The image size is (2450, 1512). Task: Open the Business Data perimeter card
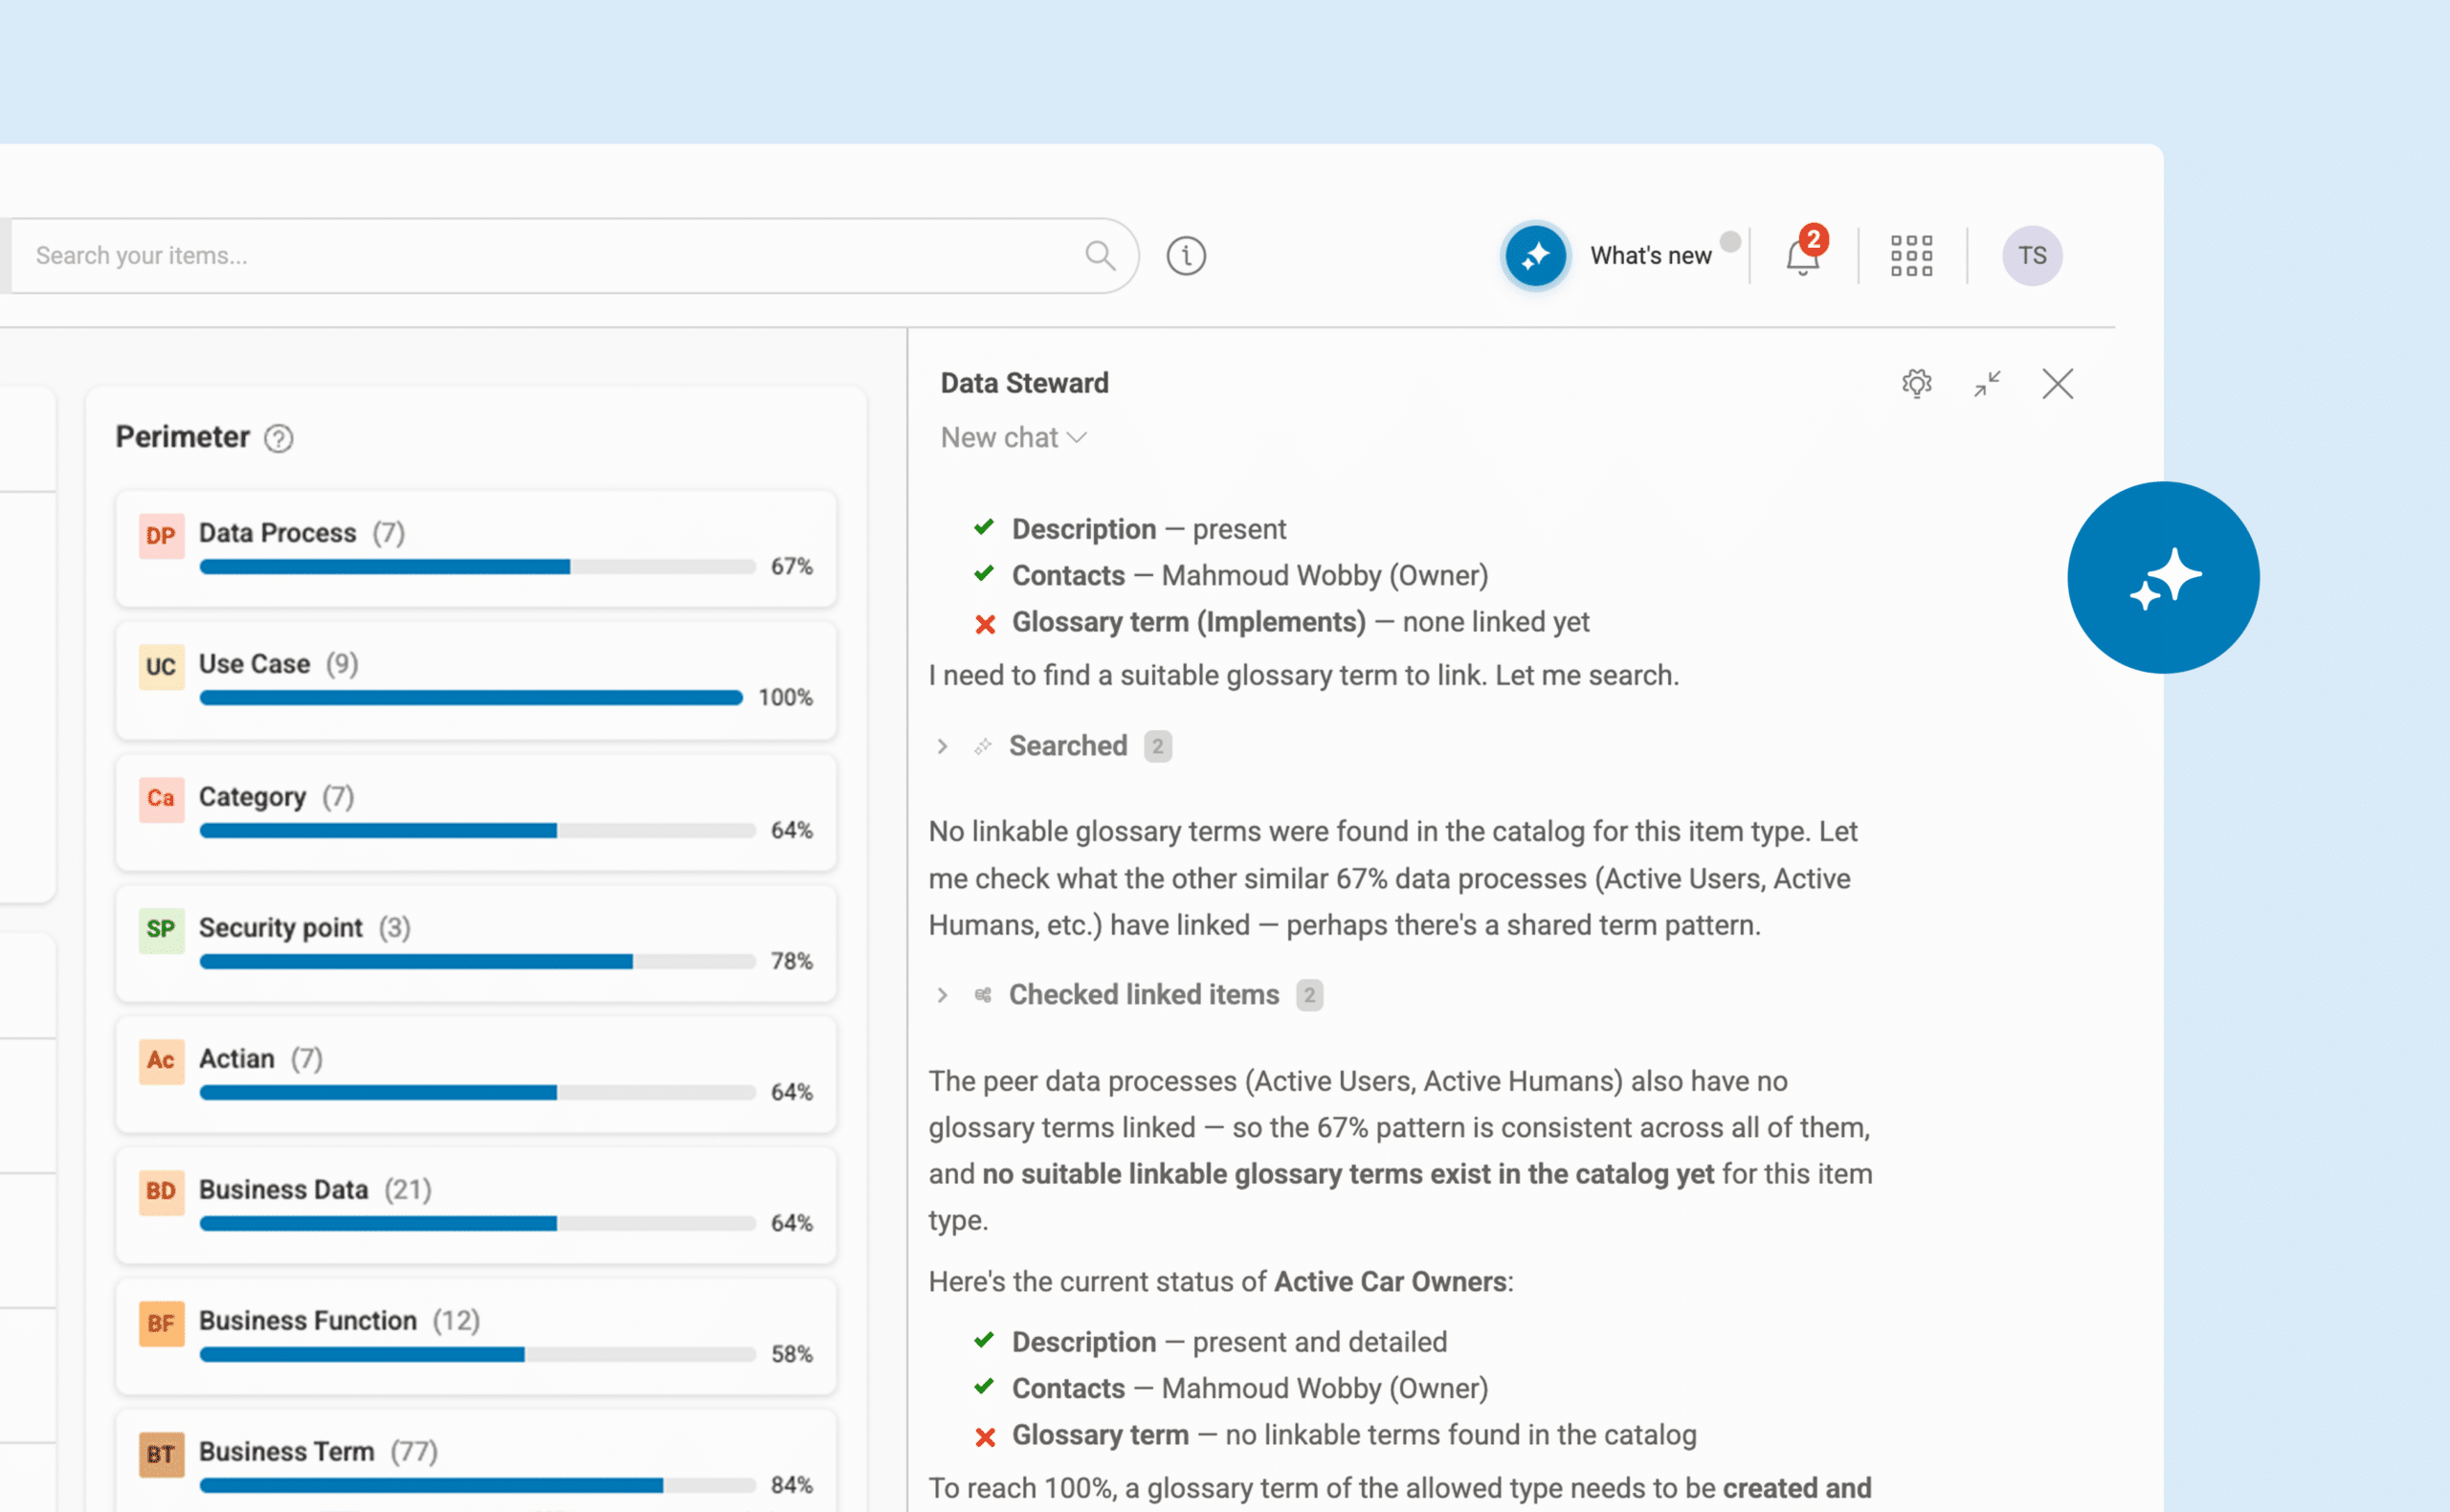click(476, 1205)
